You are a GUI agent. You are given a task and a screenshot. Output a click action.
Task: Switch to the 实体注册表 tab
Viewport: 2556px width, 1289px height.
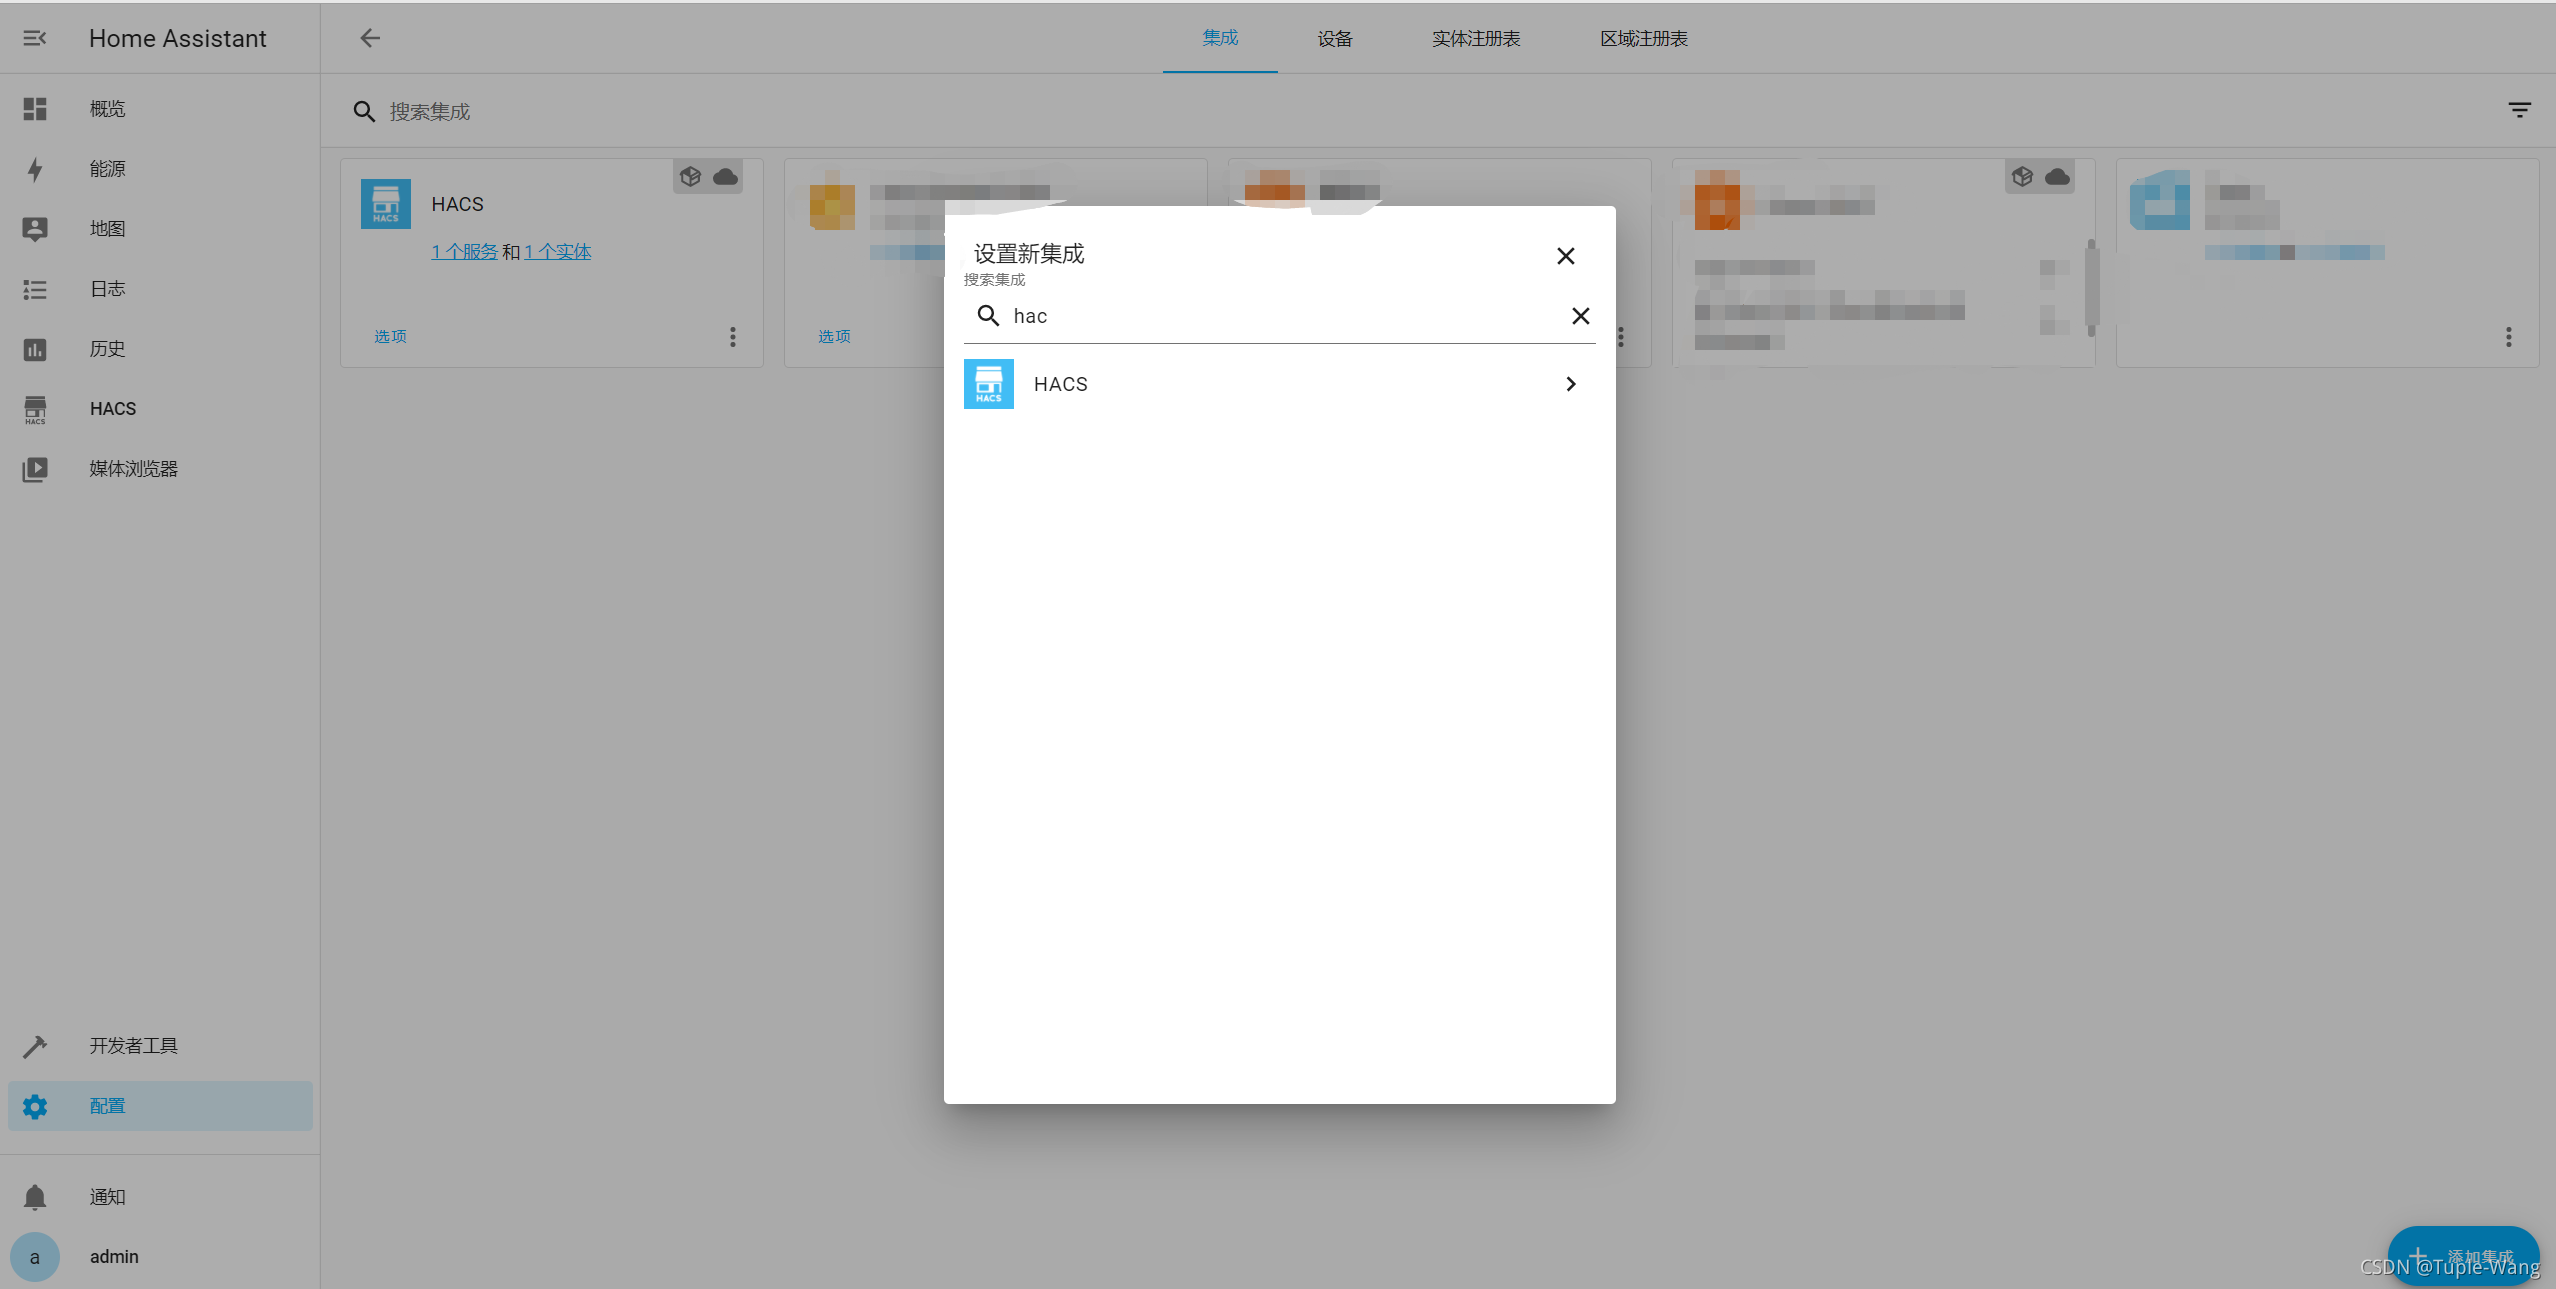[1475, 39]
